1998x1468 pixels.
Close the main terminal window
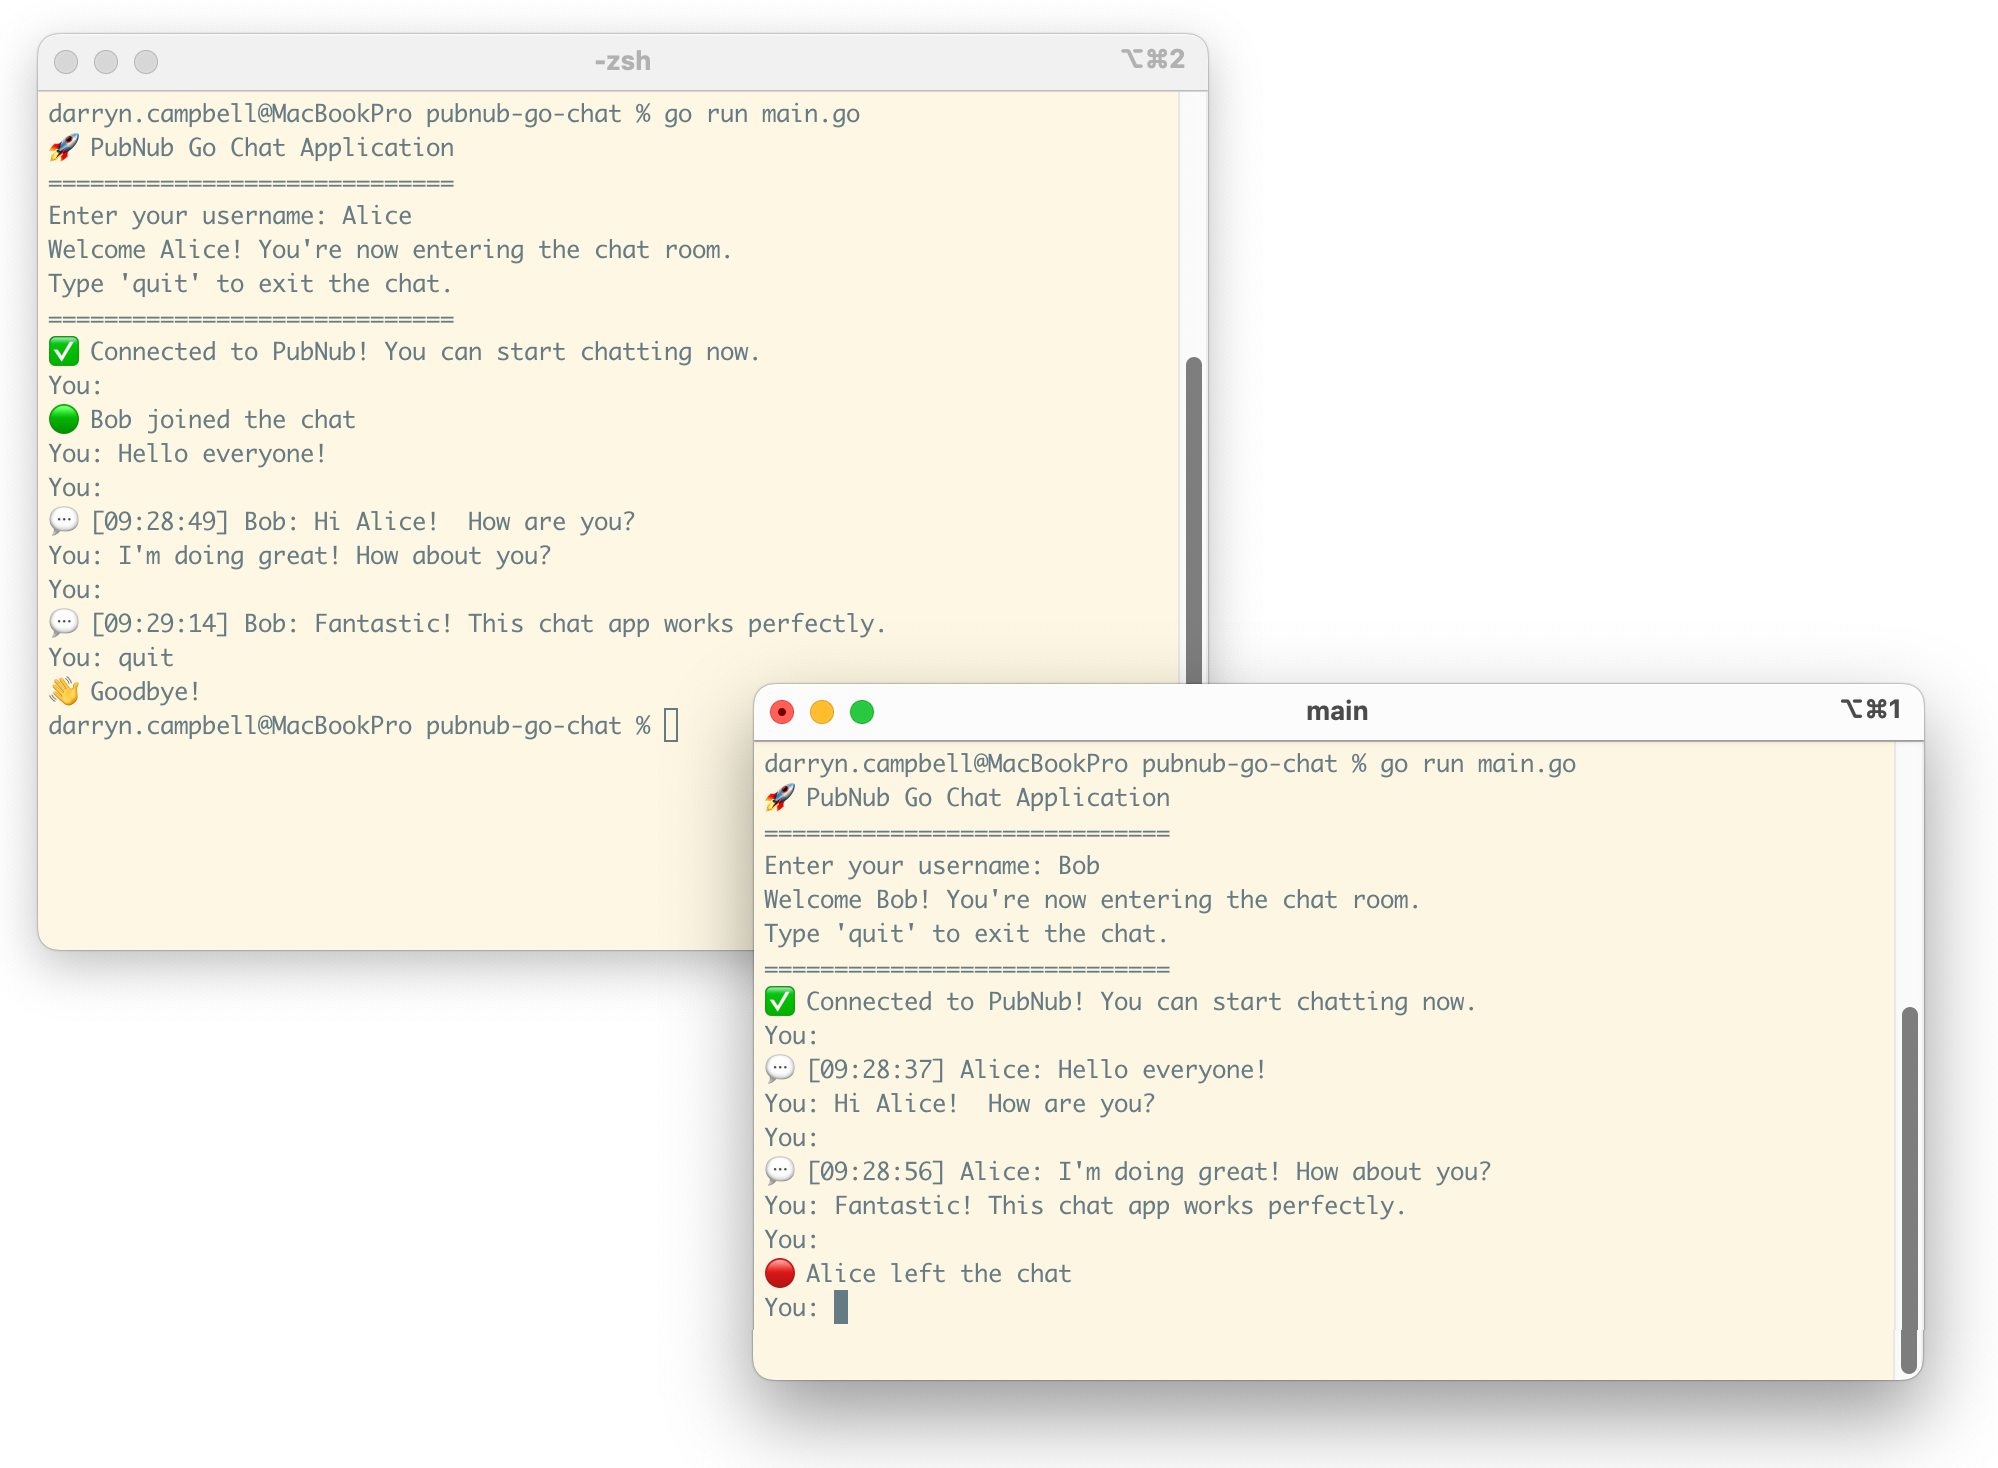coord(782,712)
